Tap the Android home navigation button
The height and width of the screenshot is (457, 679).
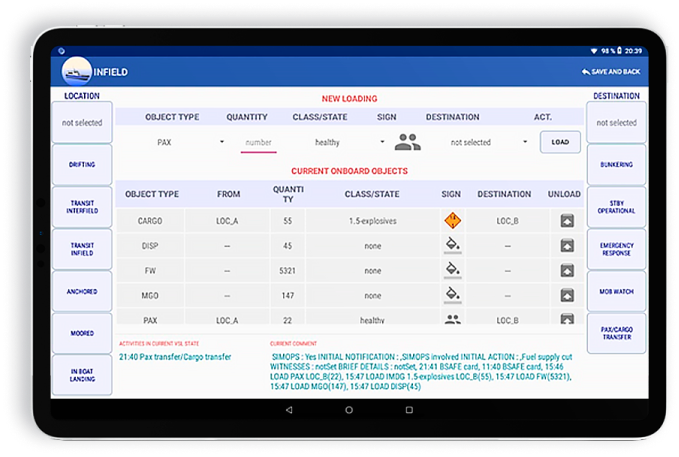point(349,409)
